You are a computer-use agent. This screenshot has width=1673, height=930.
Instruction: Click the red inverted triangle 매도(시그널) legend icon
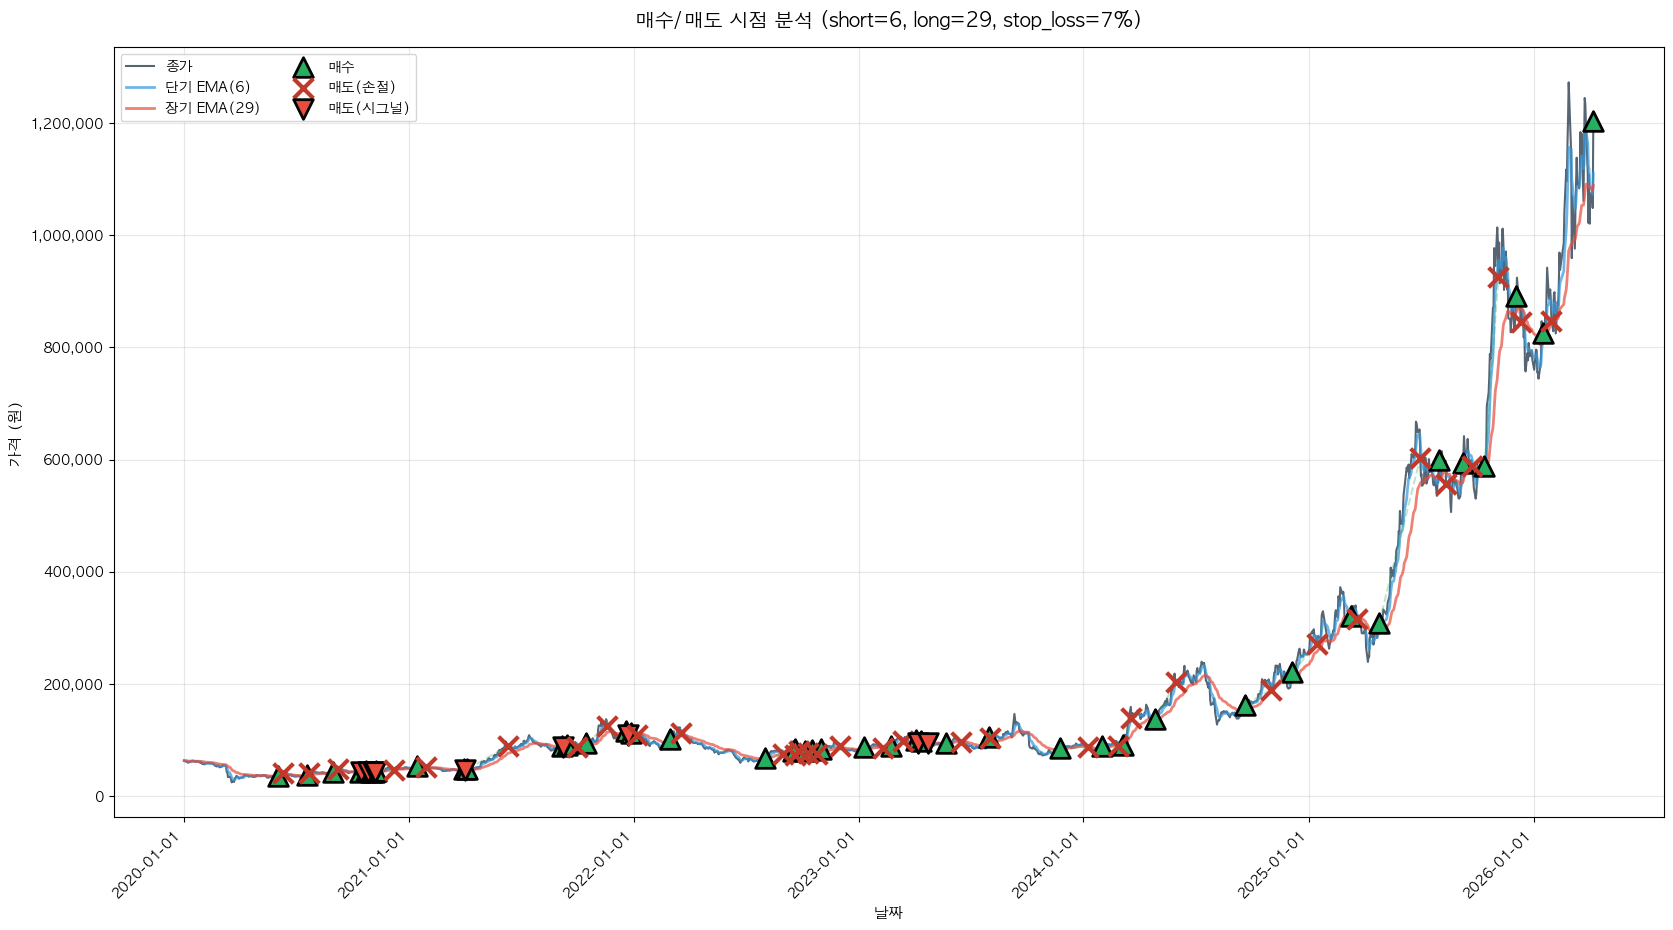(x=303, y=108)
